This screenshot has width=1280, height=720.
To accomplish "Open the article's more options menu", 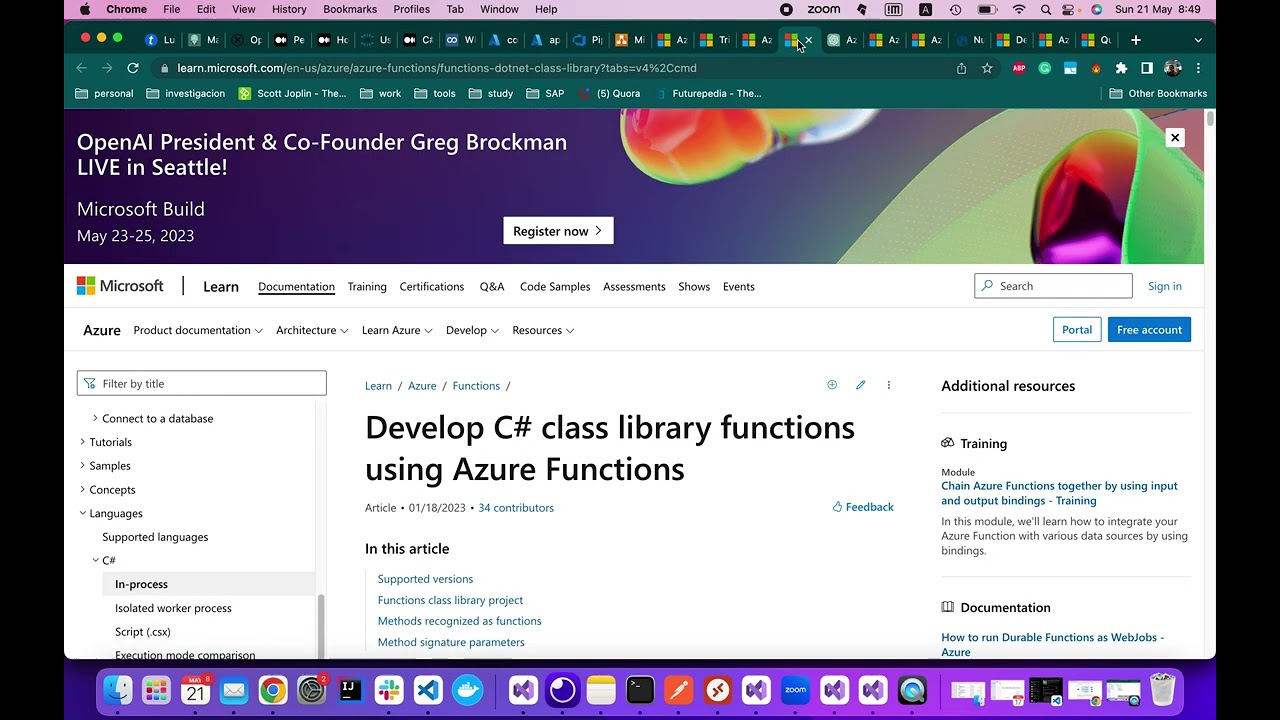I will point(888,385).
